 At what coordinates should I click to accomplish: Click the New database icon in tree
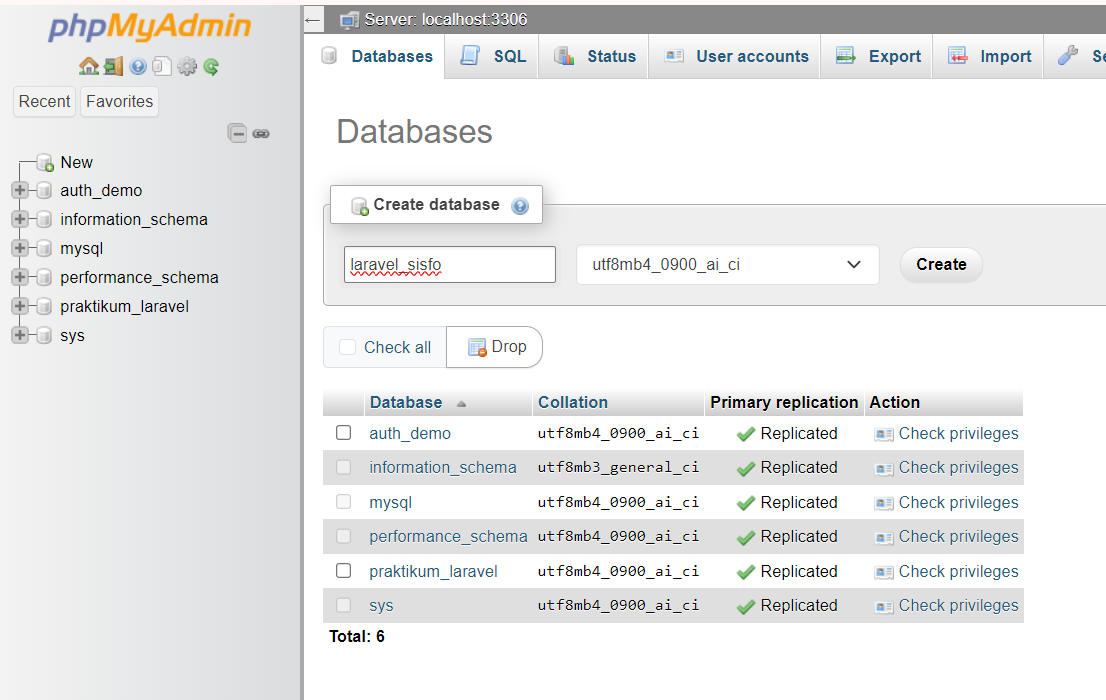[45, 162]
